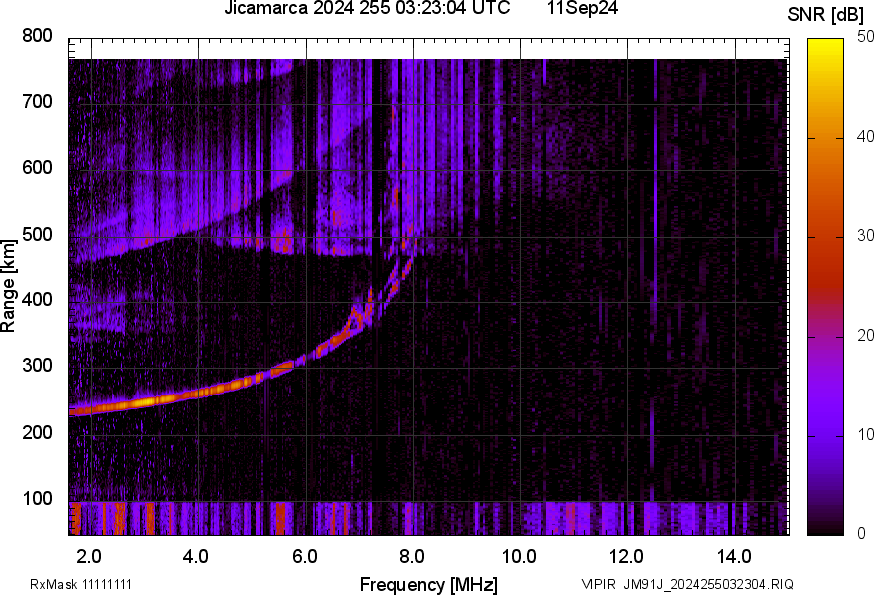
Task: Click the '14.0' frequency tick label
Action: pyautogui.click(x=734, y=557)
